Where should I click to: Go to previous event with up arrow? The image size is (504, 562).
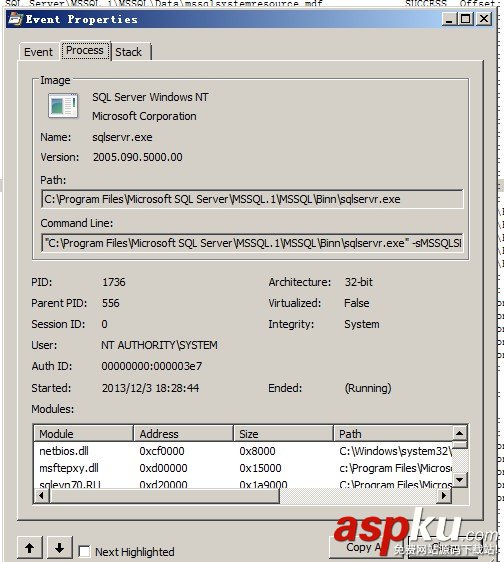coord(30,548)
